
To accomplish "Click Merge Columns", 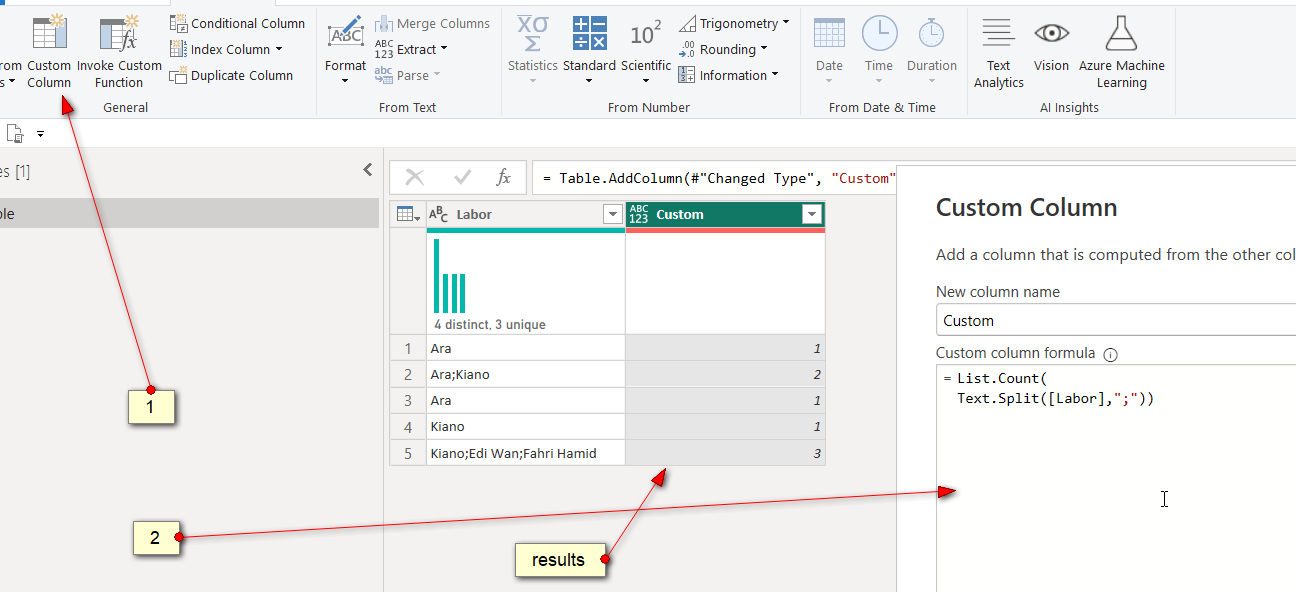I will point(432,23).
